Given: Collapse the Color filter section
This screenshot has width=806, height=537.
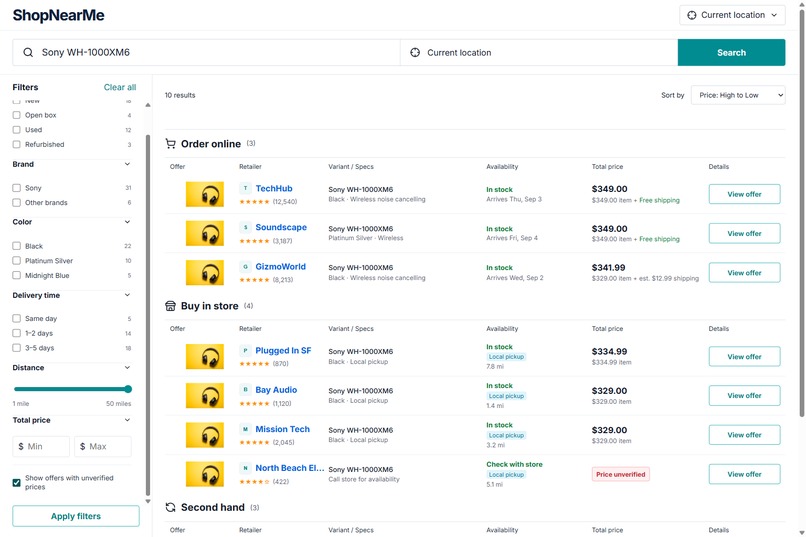Looking at the screenshot, I should pos(127,221).
